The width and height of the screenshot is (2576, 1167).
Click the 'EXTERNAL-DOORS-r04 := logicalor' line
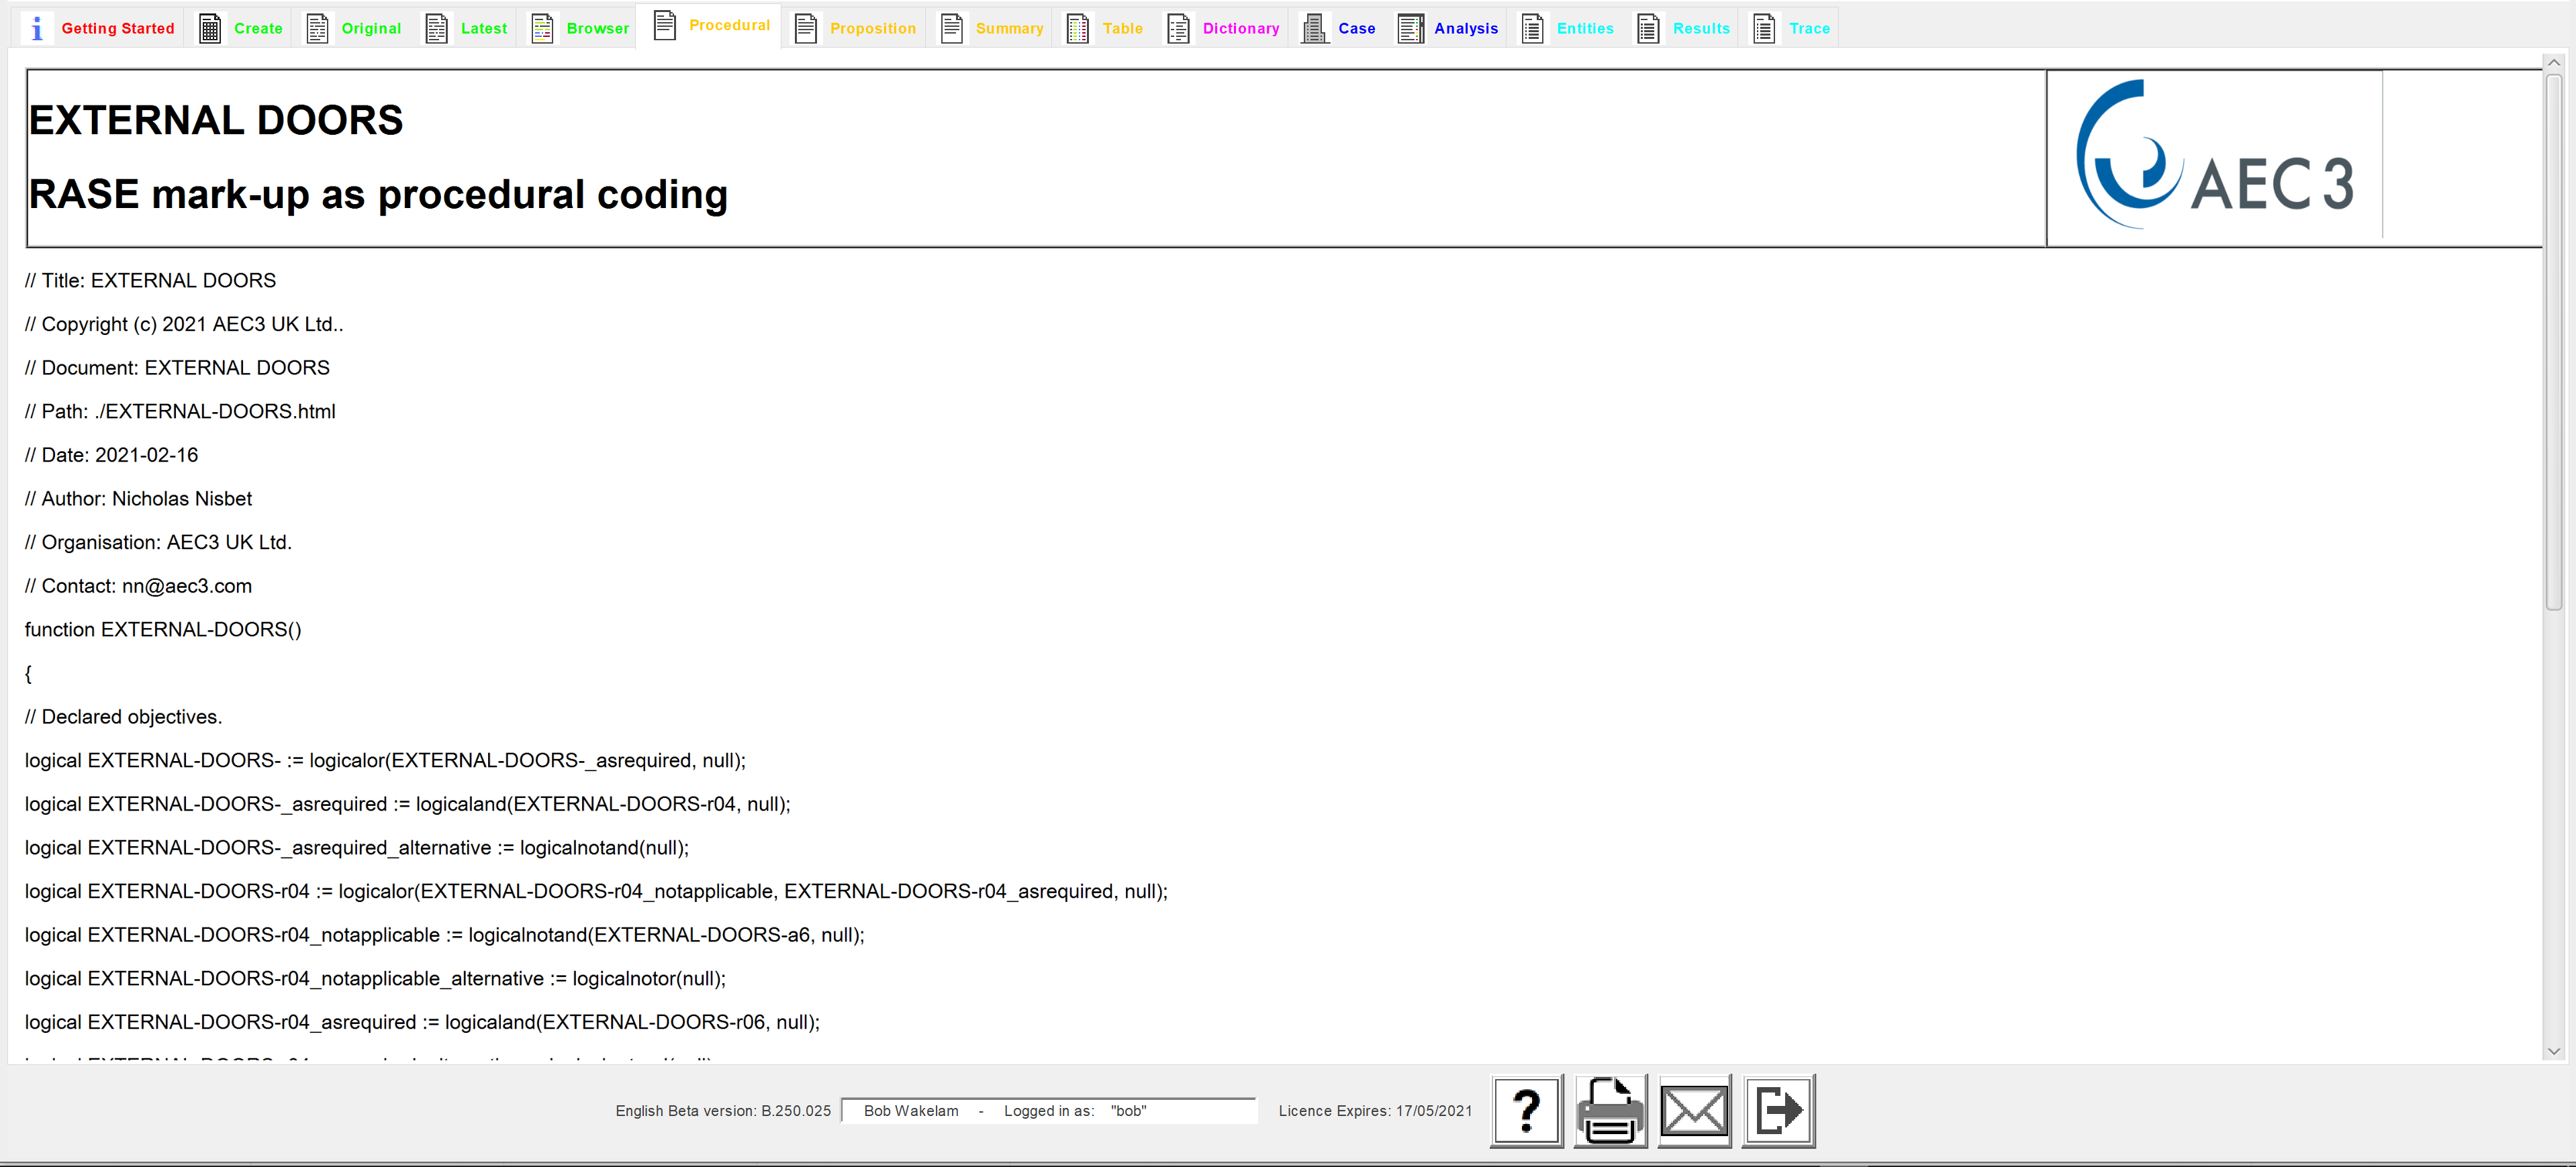pos(596,891)
